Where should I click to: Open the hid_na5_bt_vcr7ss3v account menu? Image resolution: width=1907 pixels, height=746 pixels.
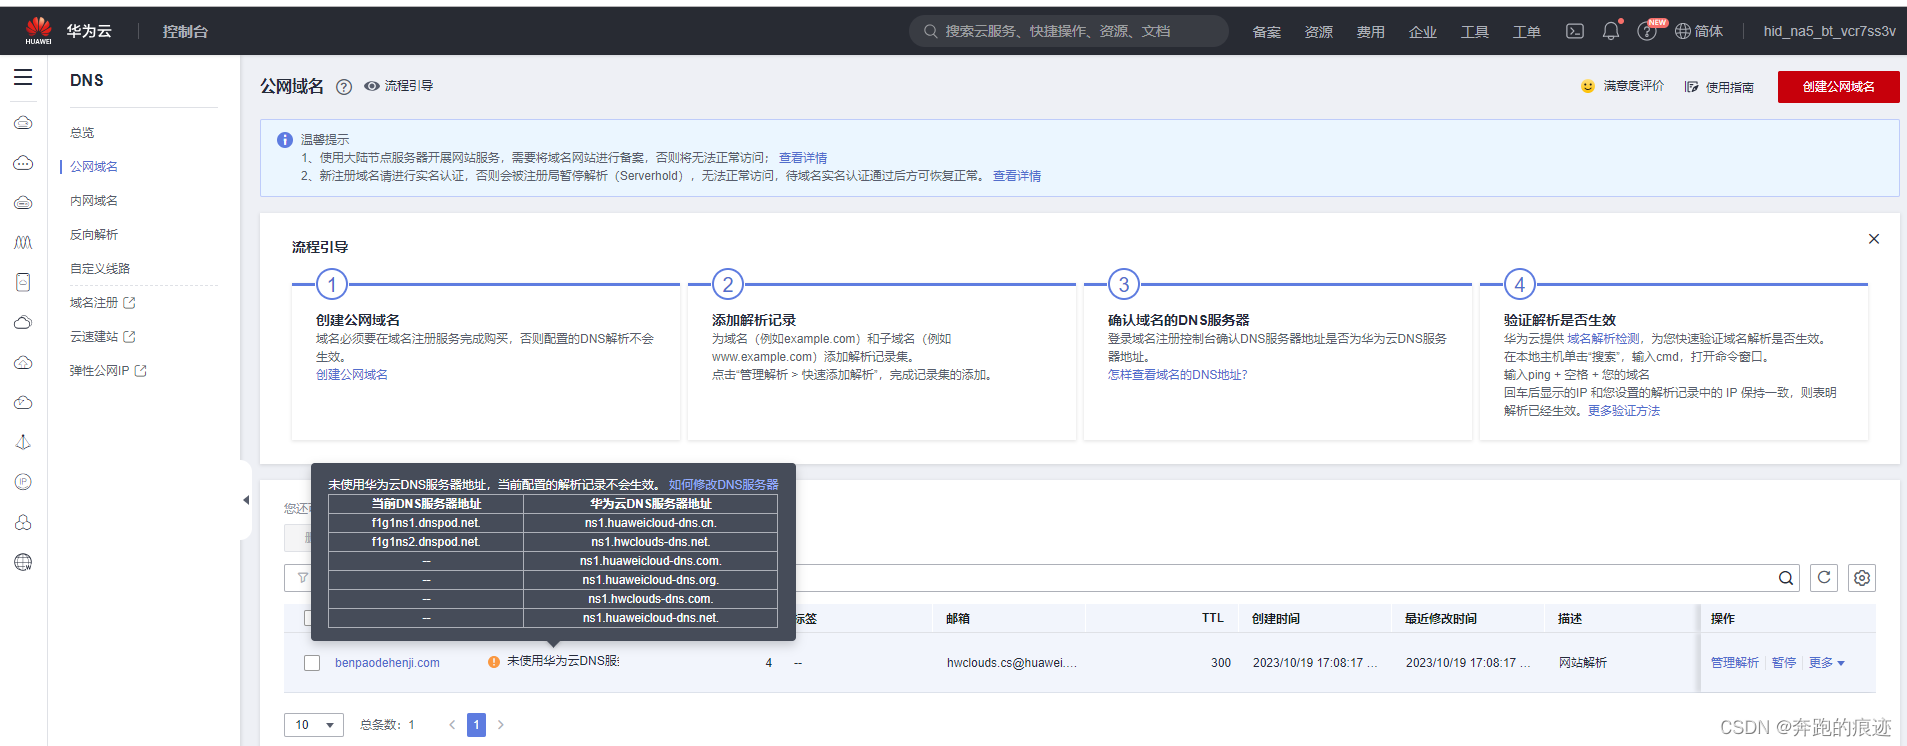click(x=1829, y=31)
